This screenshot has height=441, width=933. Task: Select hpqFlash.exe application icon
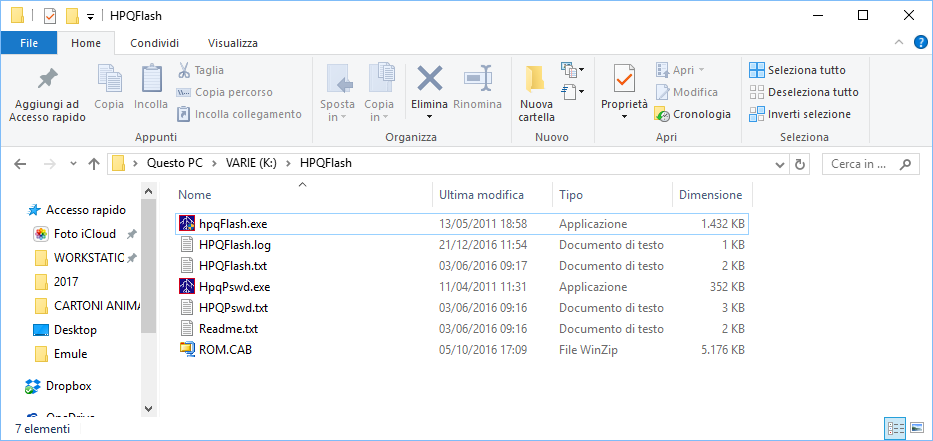(x=187, y=224)
